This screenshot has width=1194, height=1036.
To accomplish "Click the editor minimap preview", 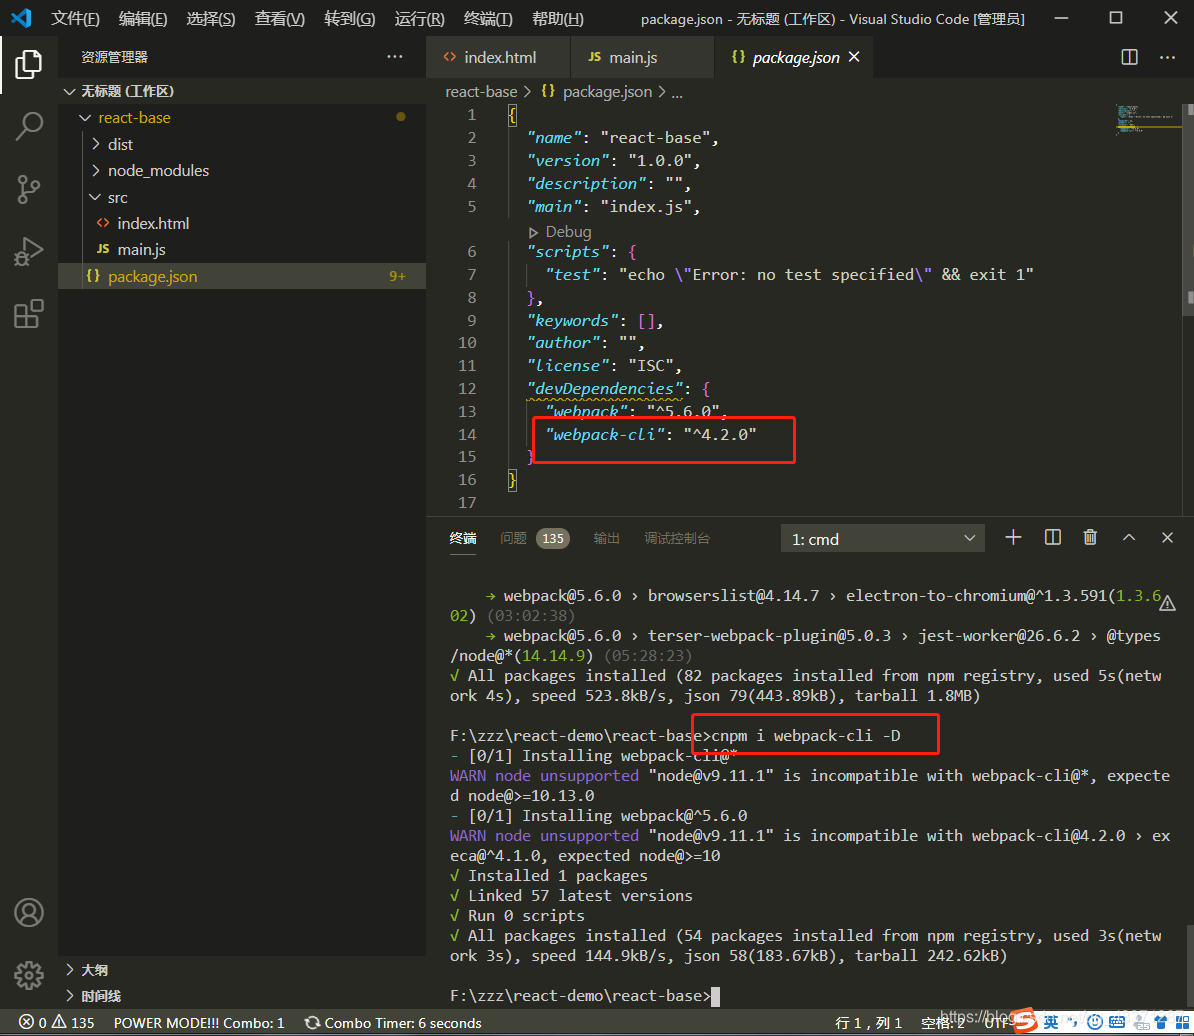I will (1148, 120).
